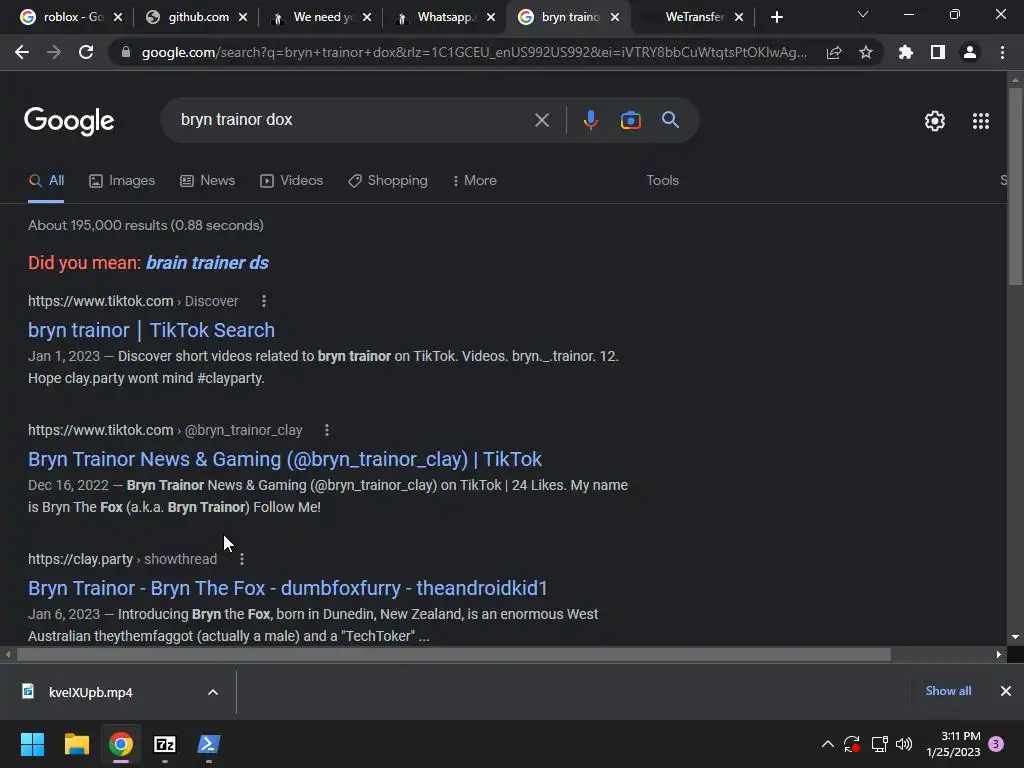Open the tab search dropdown arrow
Viewport: 1024px width, 768px height.
(x=863, y=14)
